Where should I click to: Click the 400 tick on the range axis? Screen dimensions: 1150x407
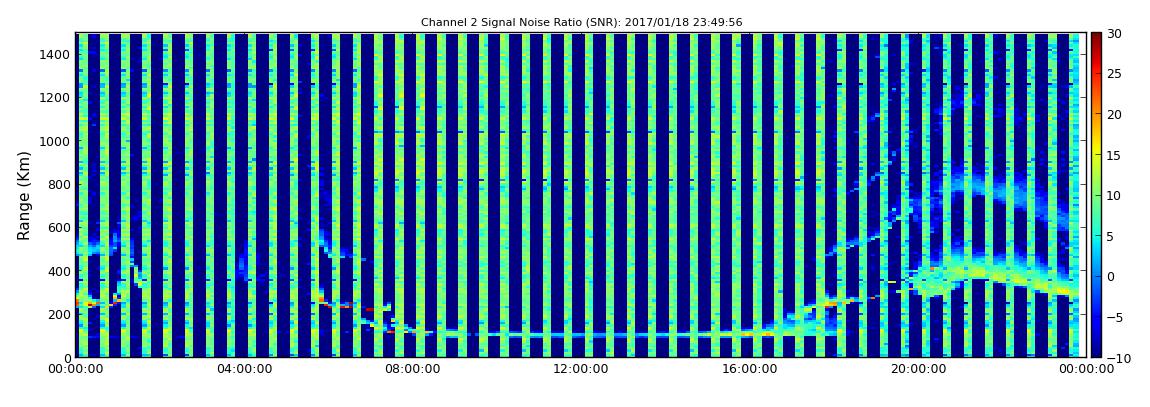pos(59,271)
